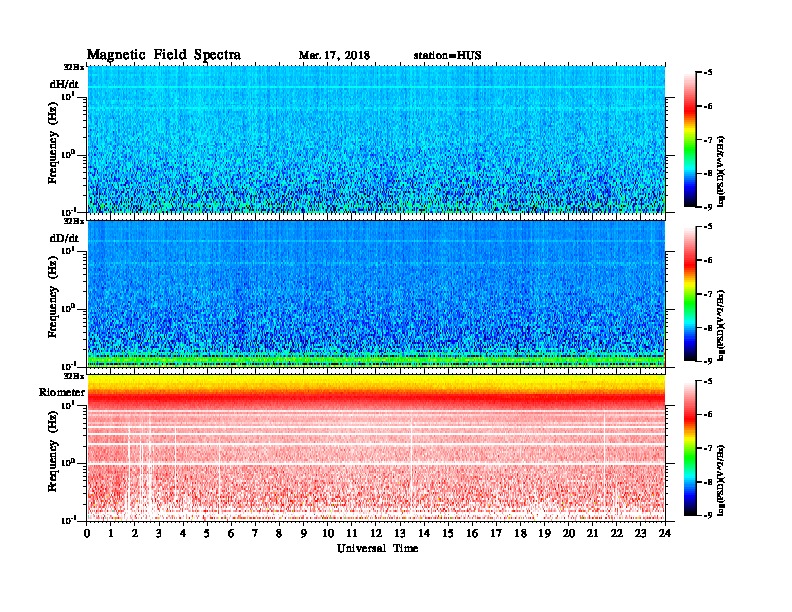Click hour tick label "23" on time axis
This screenshot has width=792, height=612.
641,533
